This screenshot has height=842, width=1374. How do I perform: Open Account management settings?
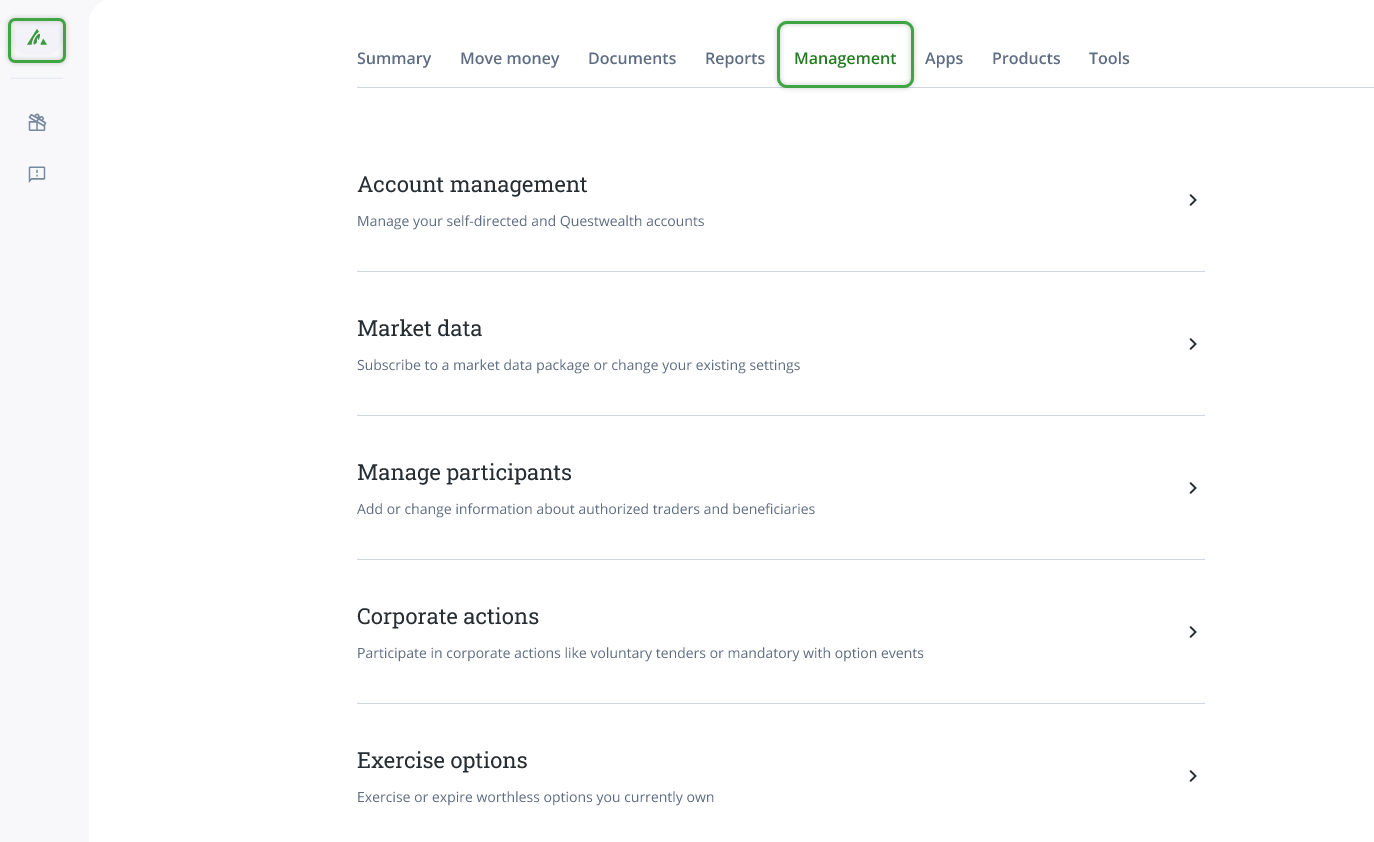(x=472, y=185)
